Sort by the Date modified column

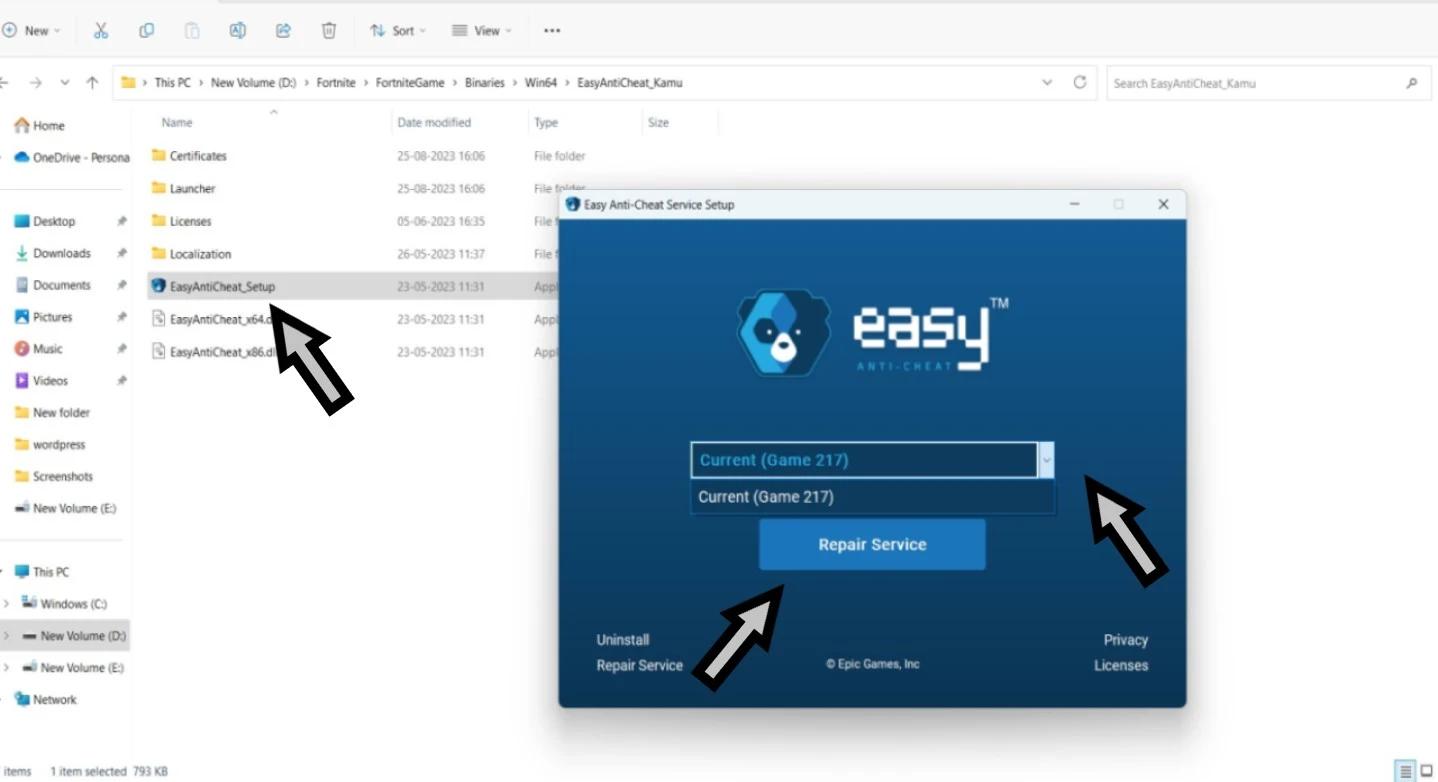[434, 122]
